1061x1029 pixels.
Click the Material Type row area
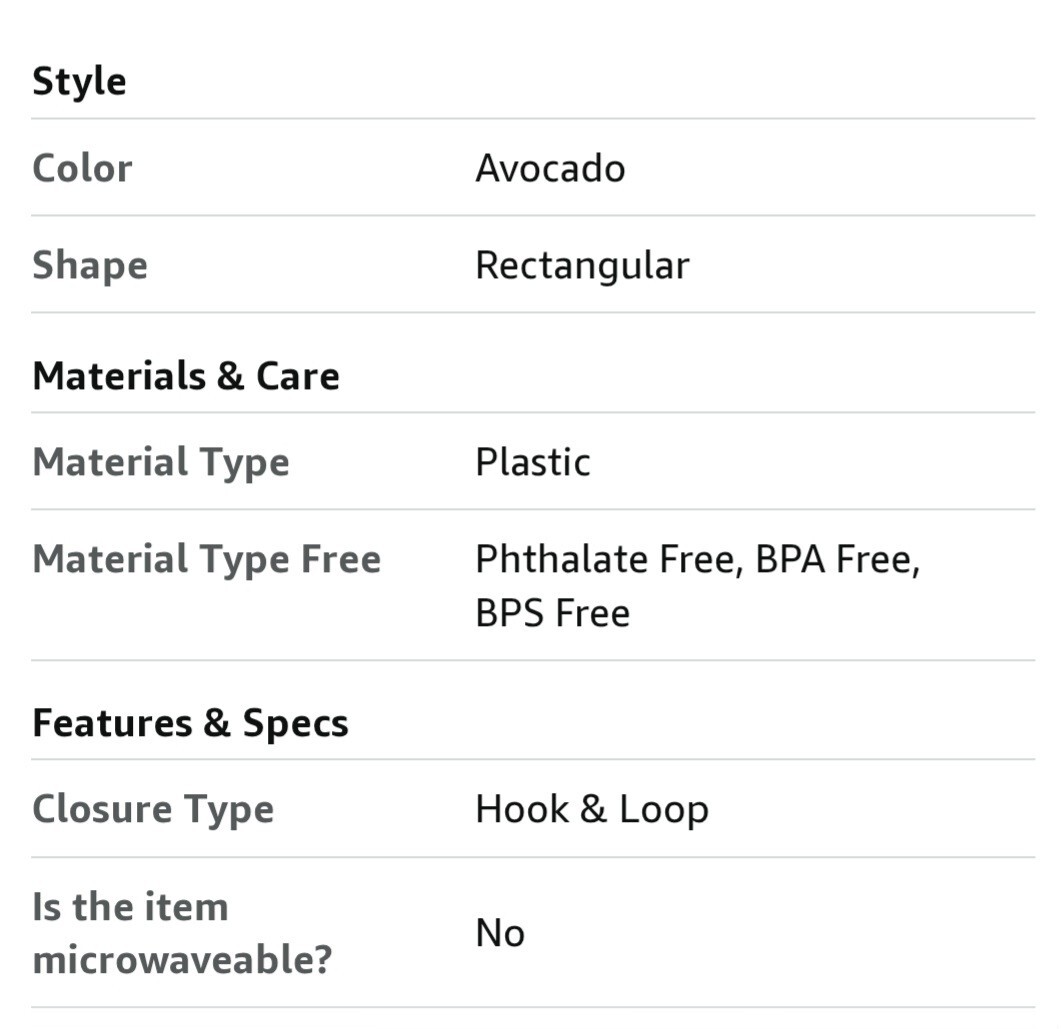tap(533, 461)
